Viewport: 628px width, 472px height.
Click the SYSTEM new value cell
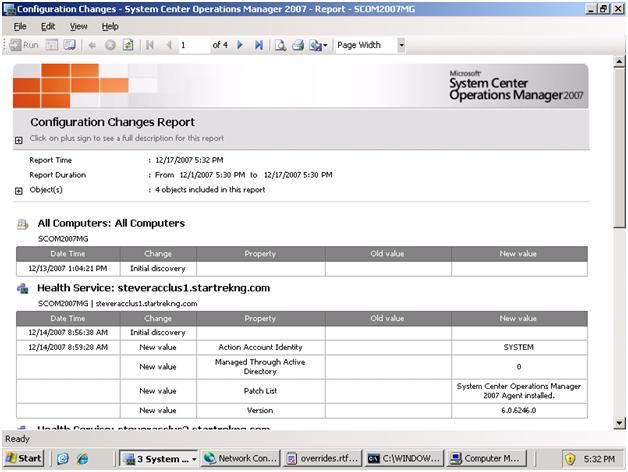[519, 347]
